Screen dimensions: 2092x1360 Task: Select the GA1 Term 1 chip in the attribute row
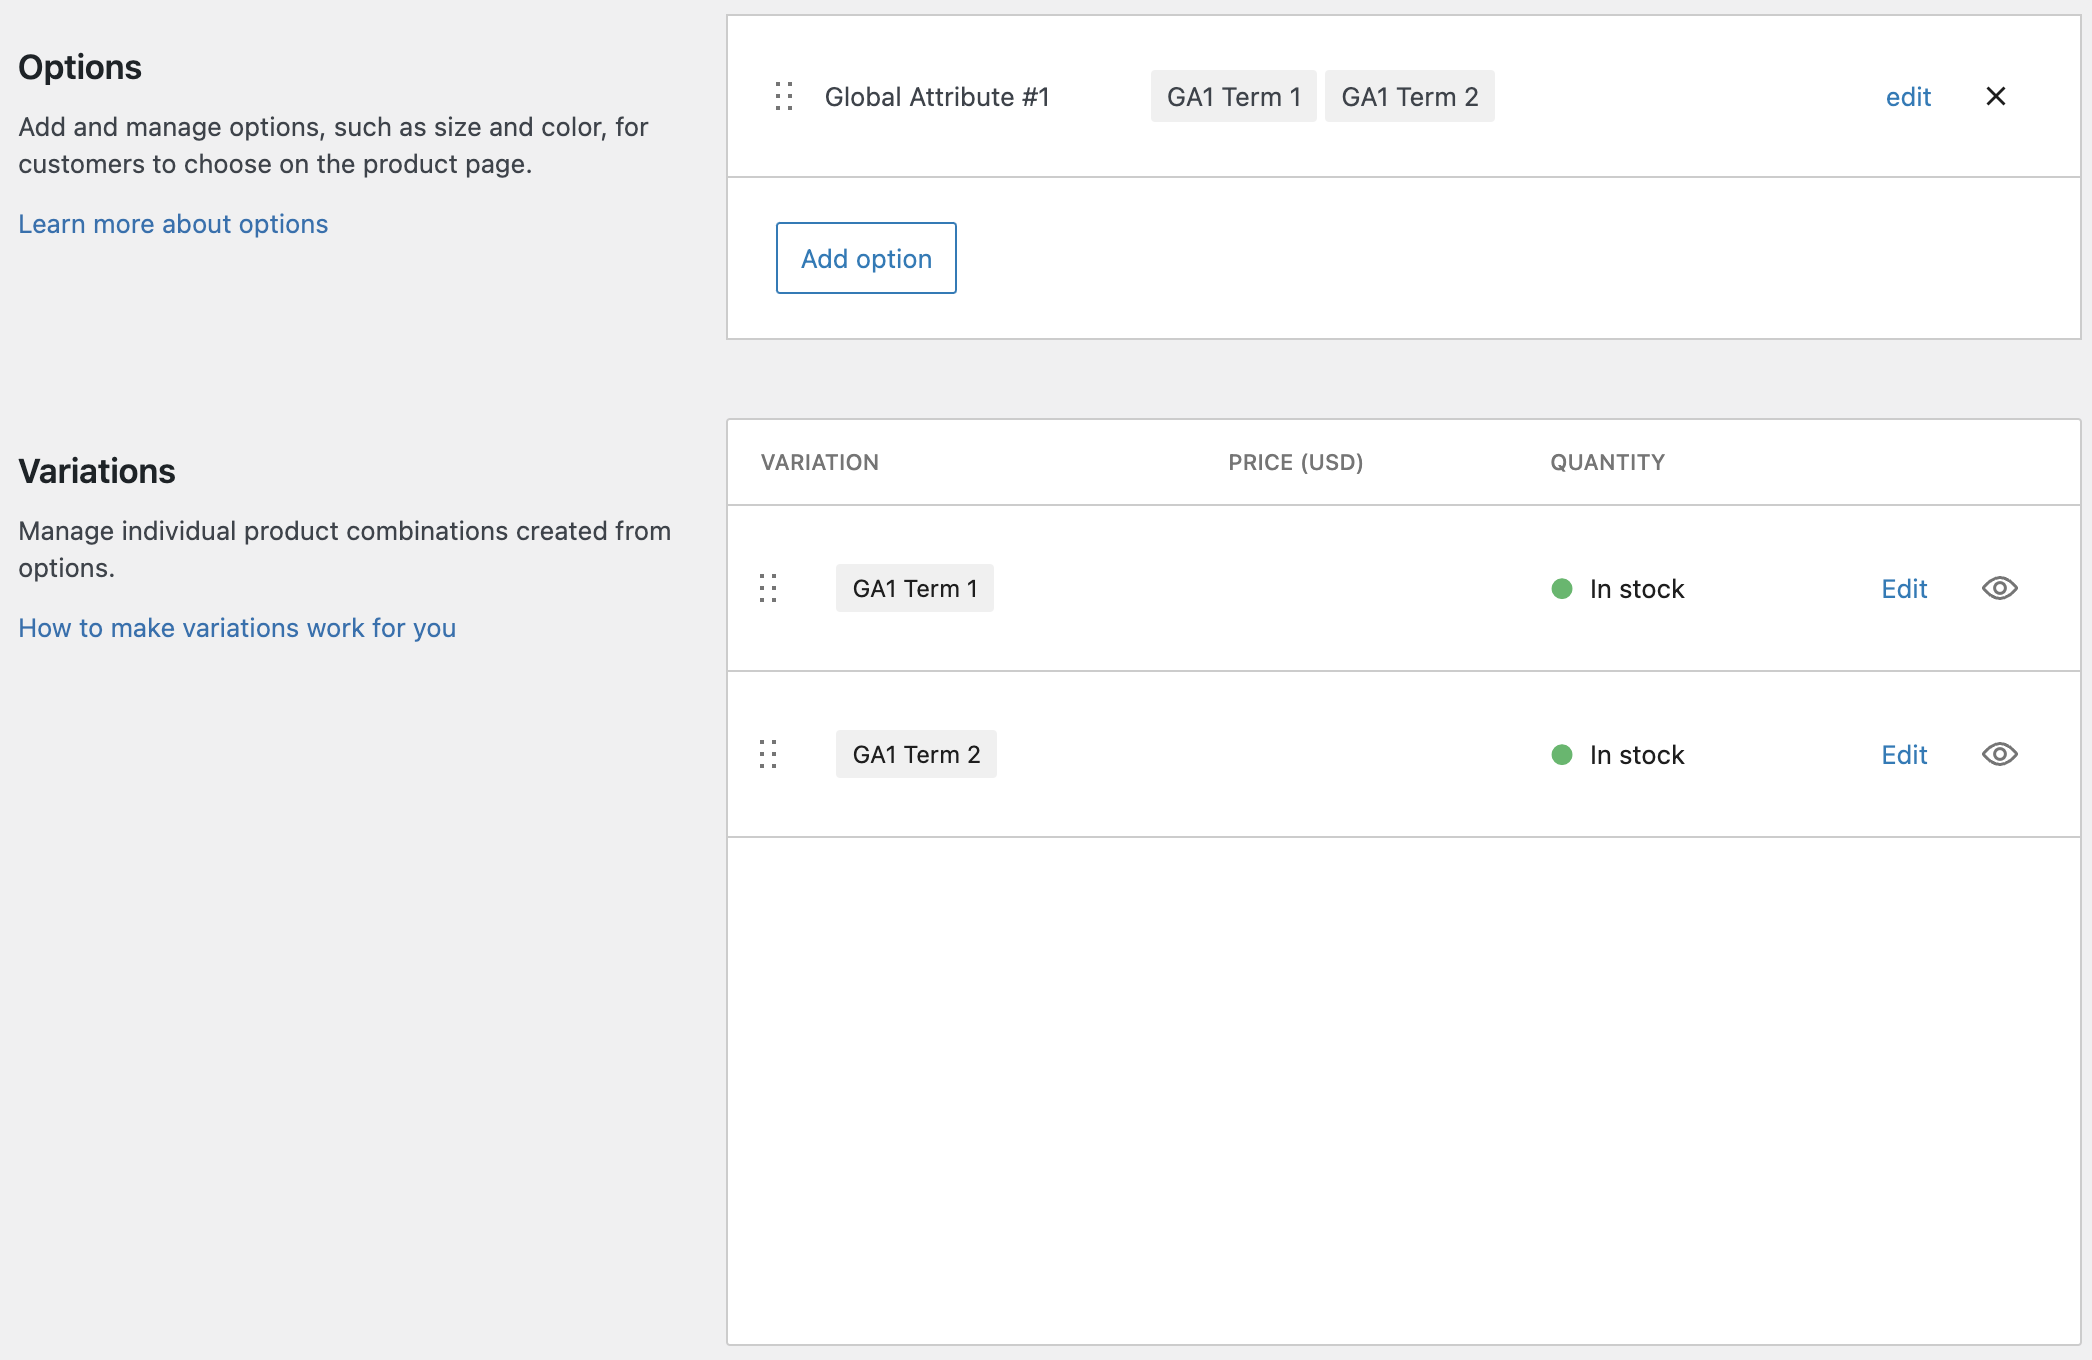(x=1233, y=96)
